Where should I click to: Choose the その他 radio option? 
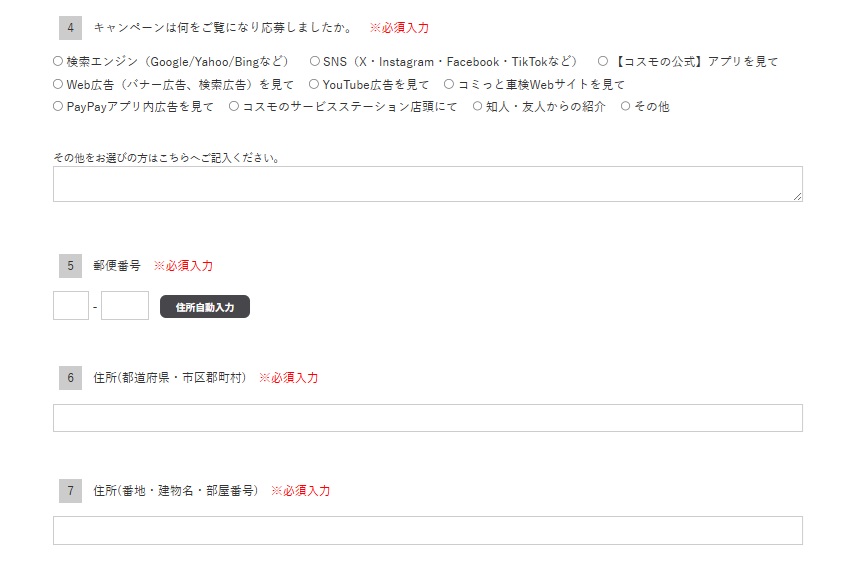tap(626, 107)
